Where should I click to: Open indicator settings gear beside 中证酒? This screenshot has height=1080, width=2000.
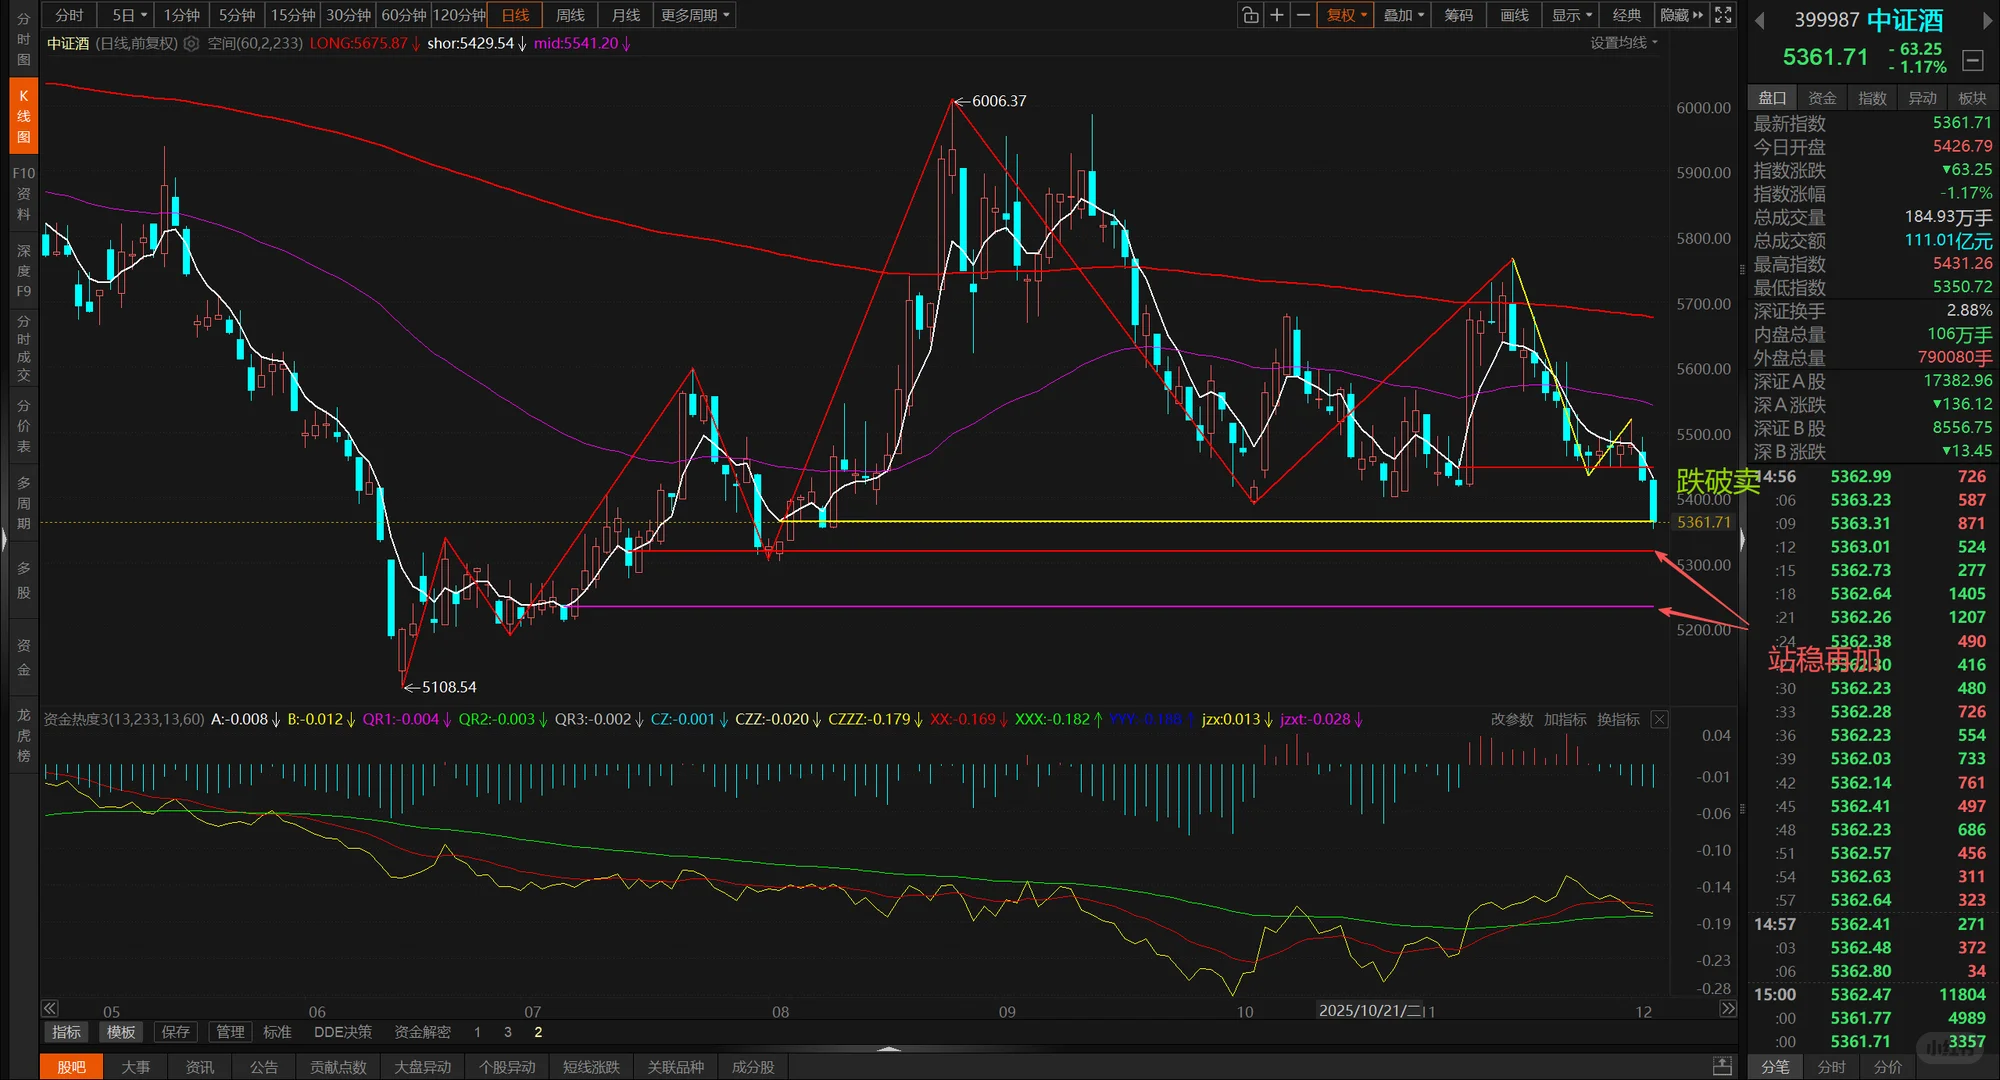[x=191, y=43]
